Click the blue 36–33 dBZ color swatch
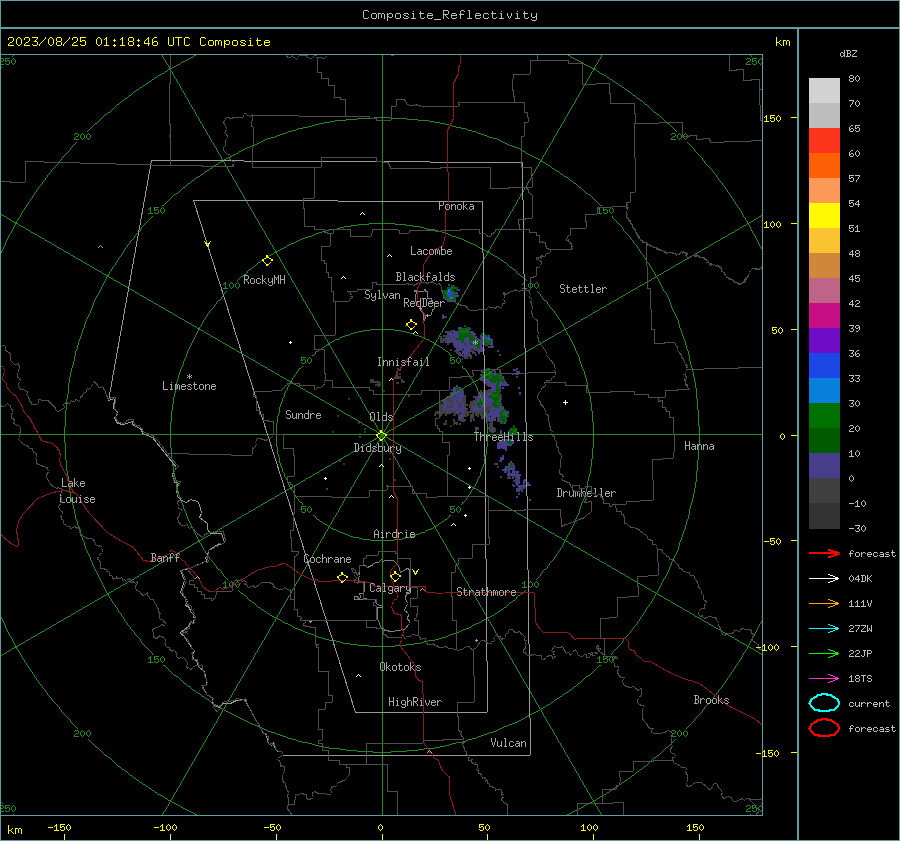Image resolution: width=900 pixels, height=841 pixels. click(824, 366)
